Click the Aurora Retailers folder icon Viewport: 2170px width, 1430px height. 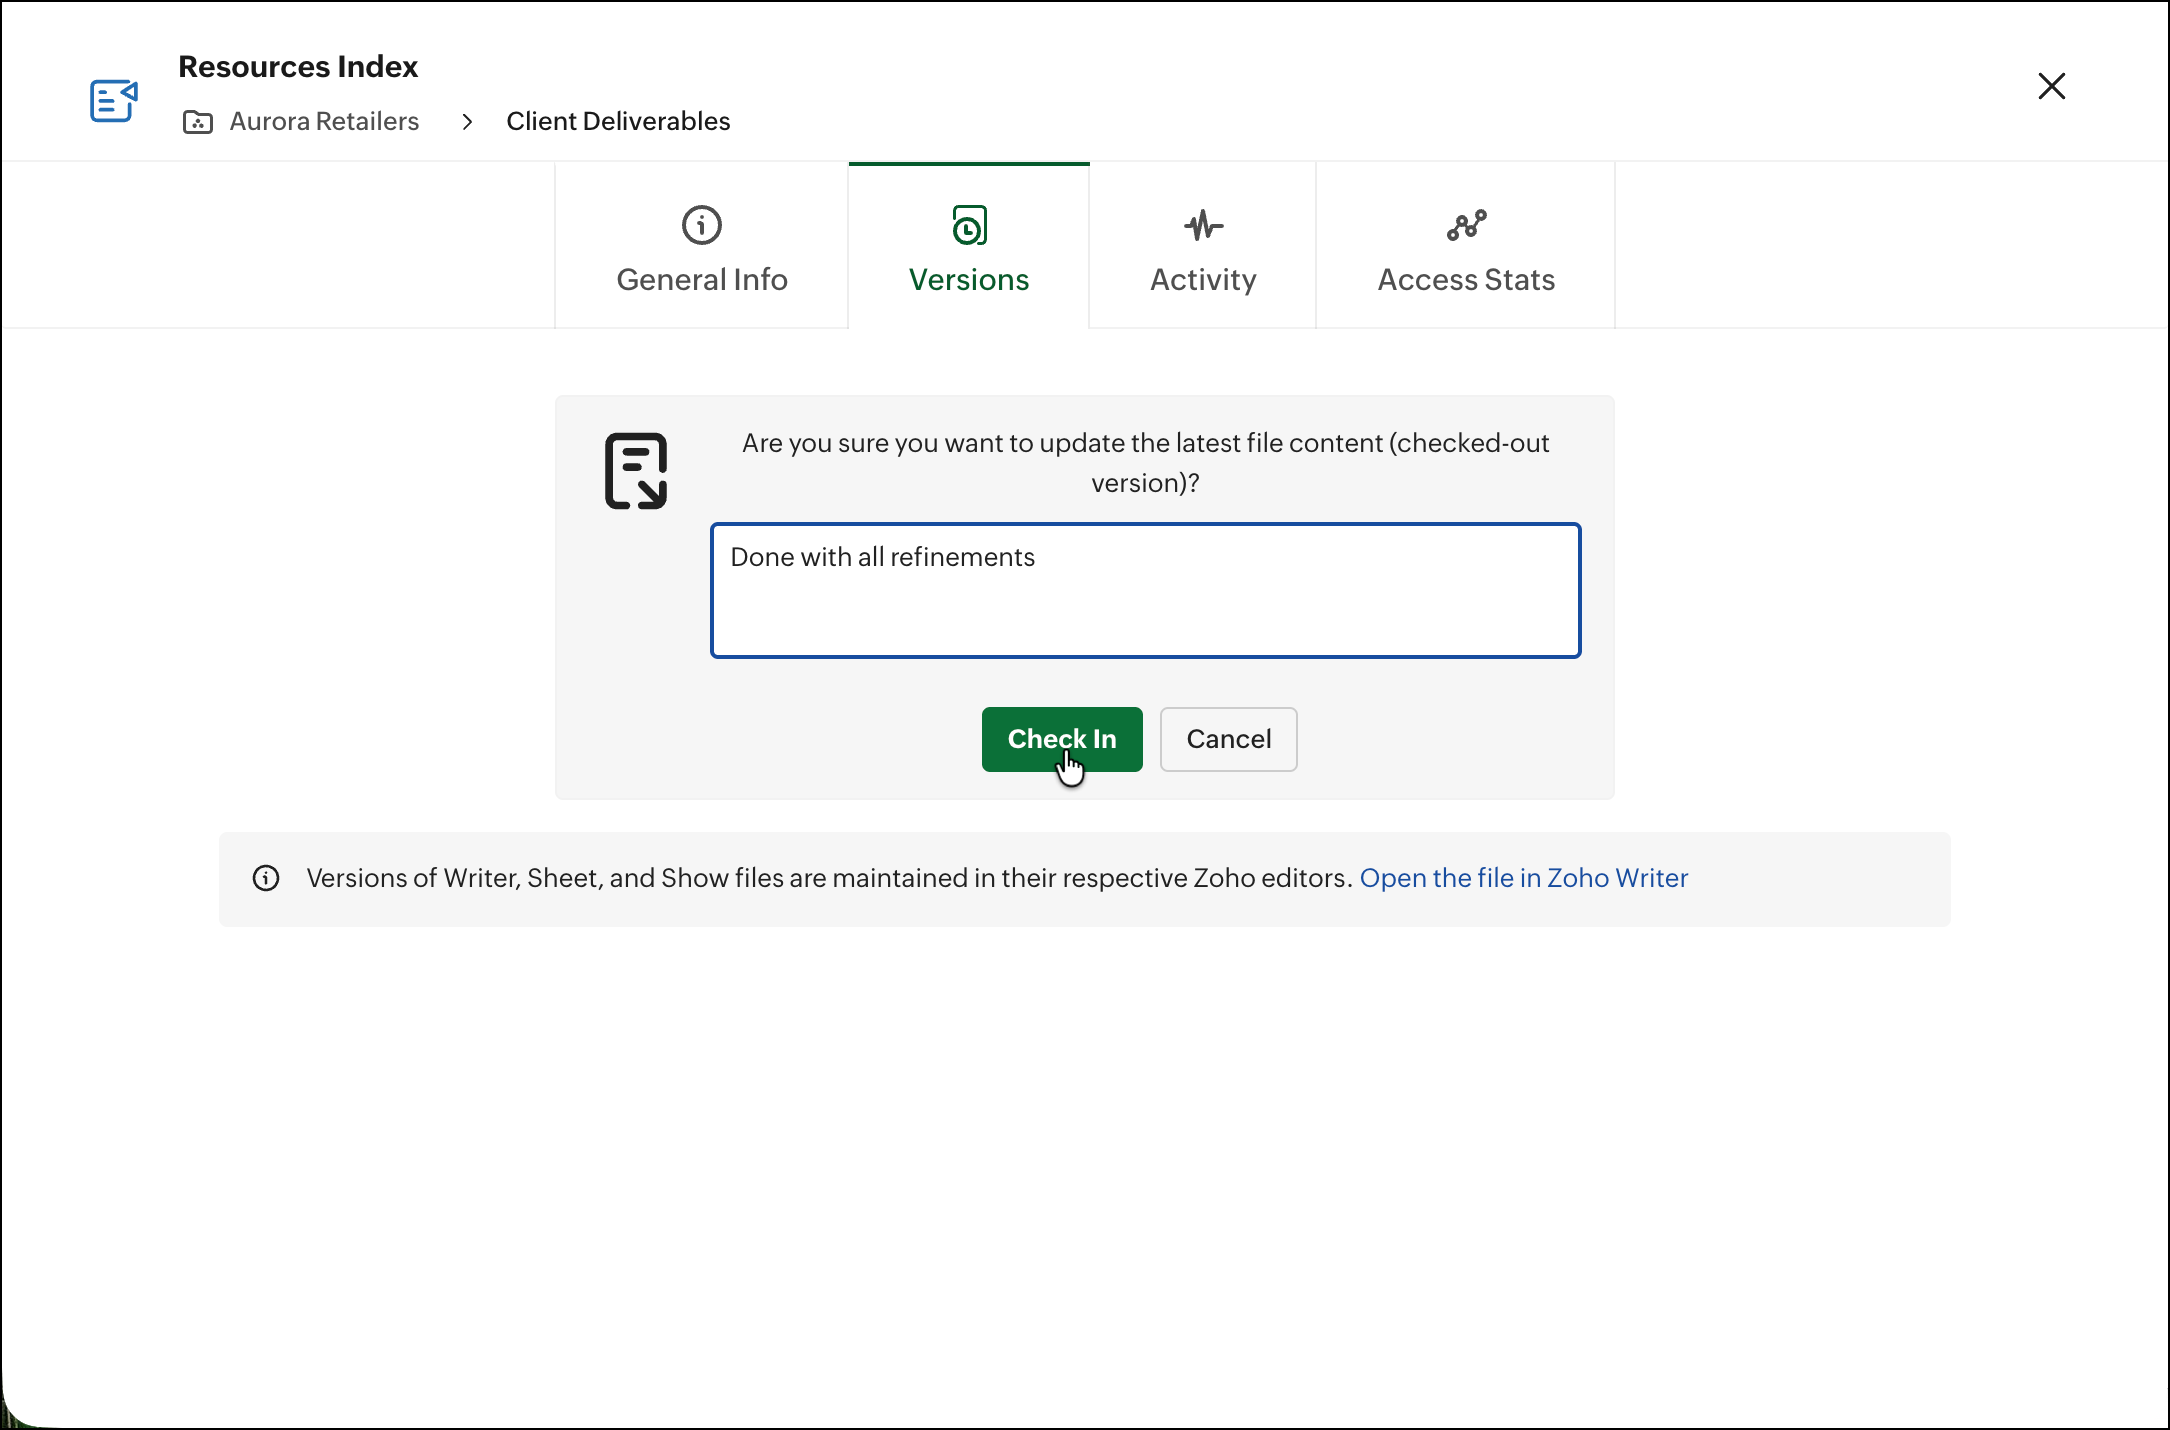pos(198,122)
